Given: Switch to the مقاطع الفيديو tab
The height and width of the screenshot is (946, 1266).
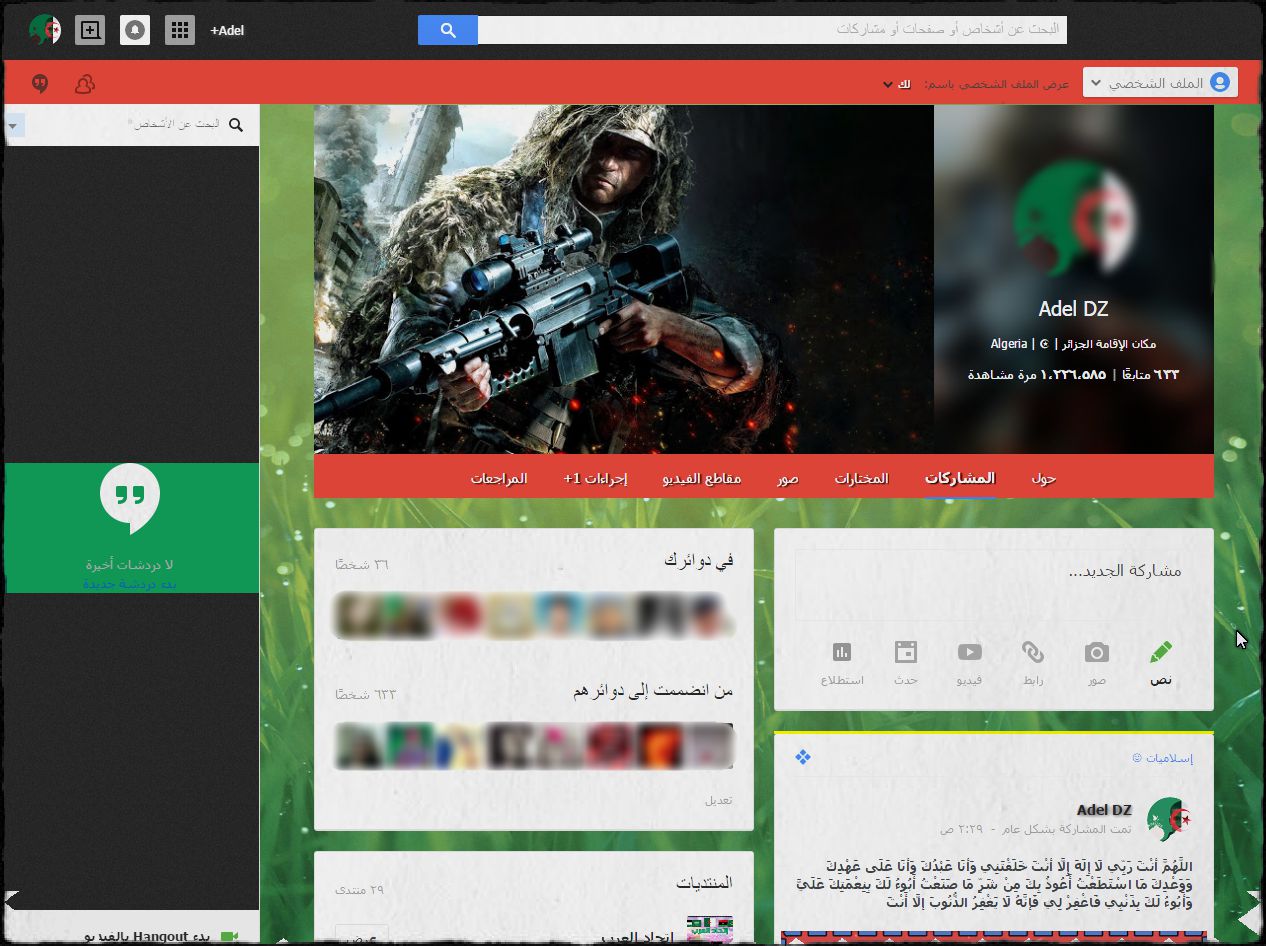Looking at the screenshot, I should coord(702,478).
